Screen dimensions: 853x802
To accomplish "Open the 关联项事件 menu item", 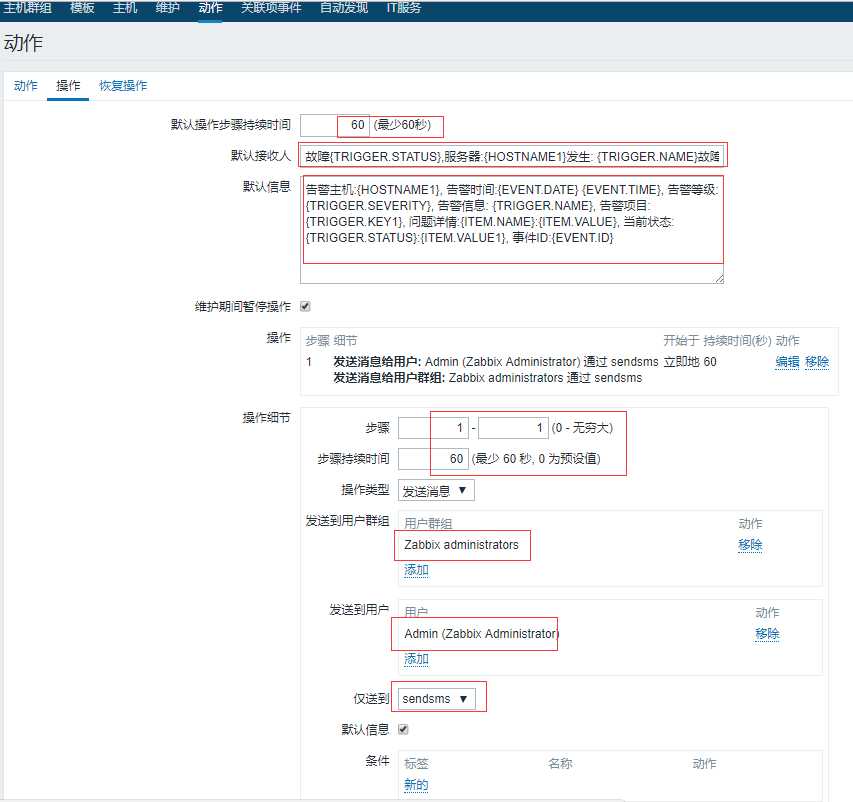I will point(271,8).
